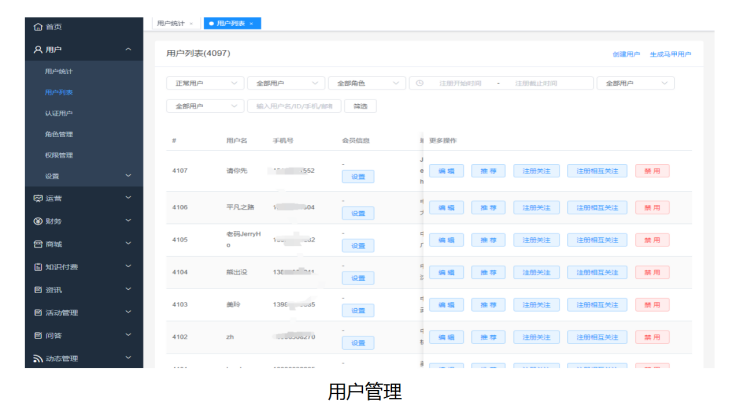Open 角色管理 in the sidebar
This screenshot has width=740, height=416.
59,134
